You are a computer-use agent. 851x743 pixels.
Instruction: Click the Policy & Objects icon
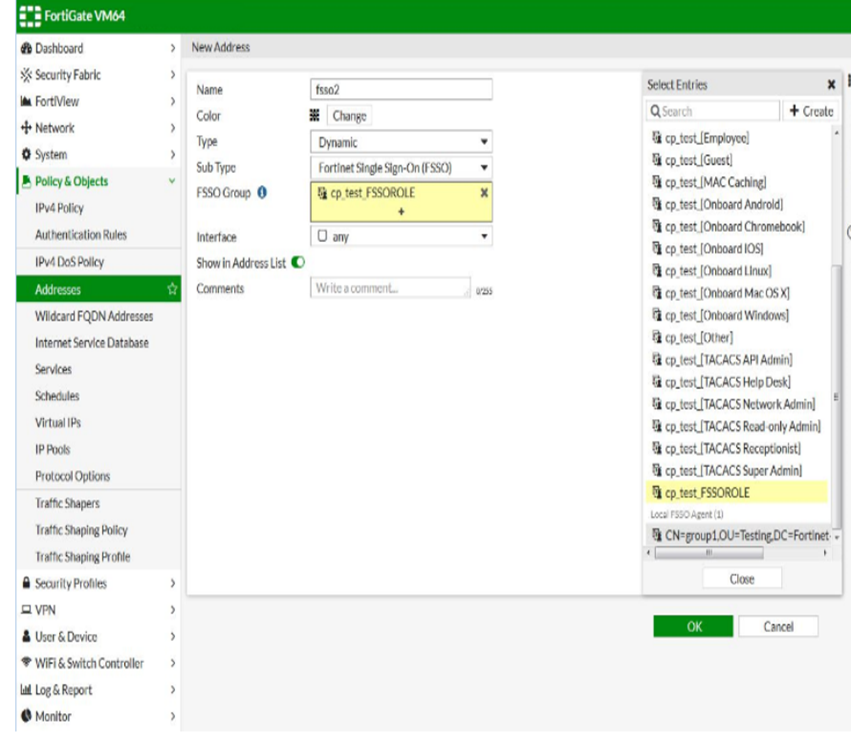tap(26, 181)
